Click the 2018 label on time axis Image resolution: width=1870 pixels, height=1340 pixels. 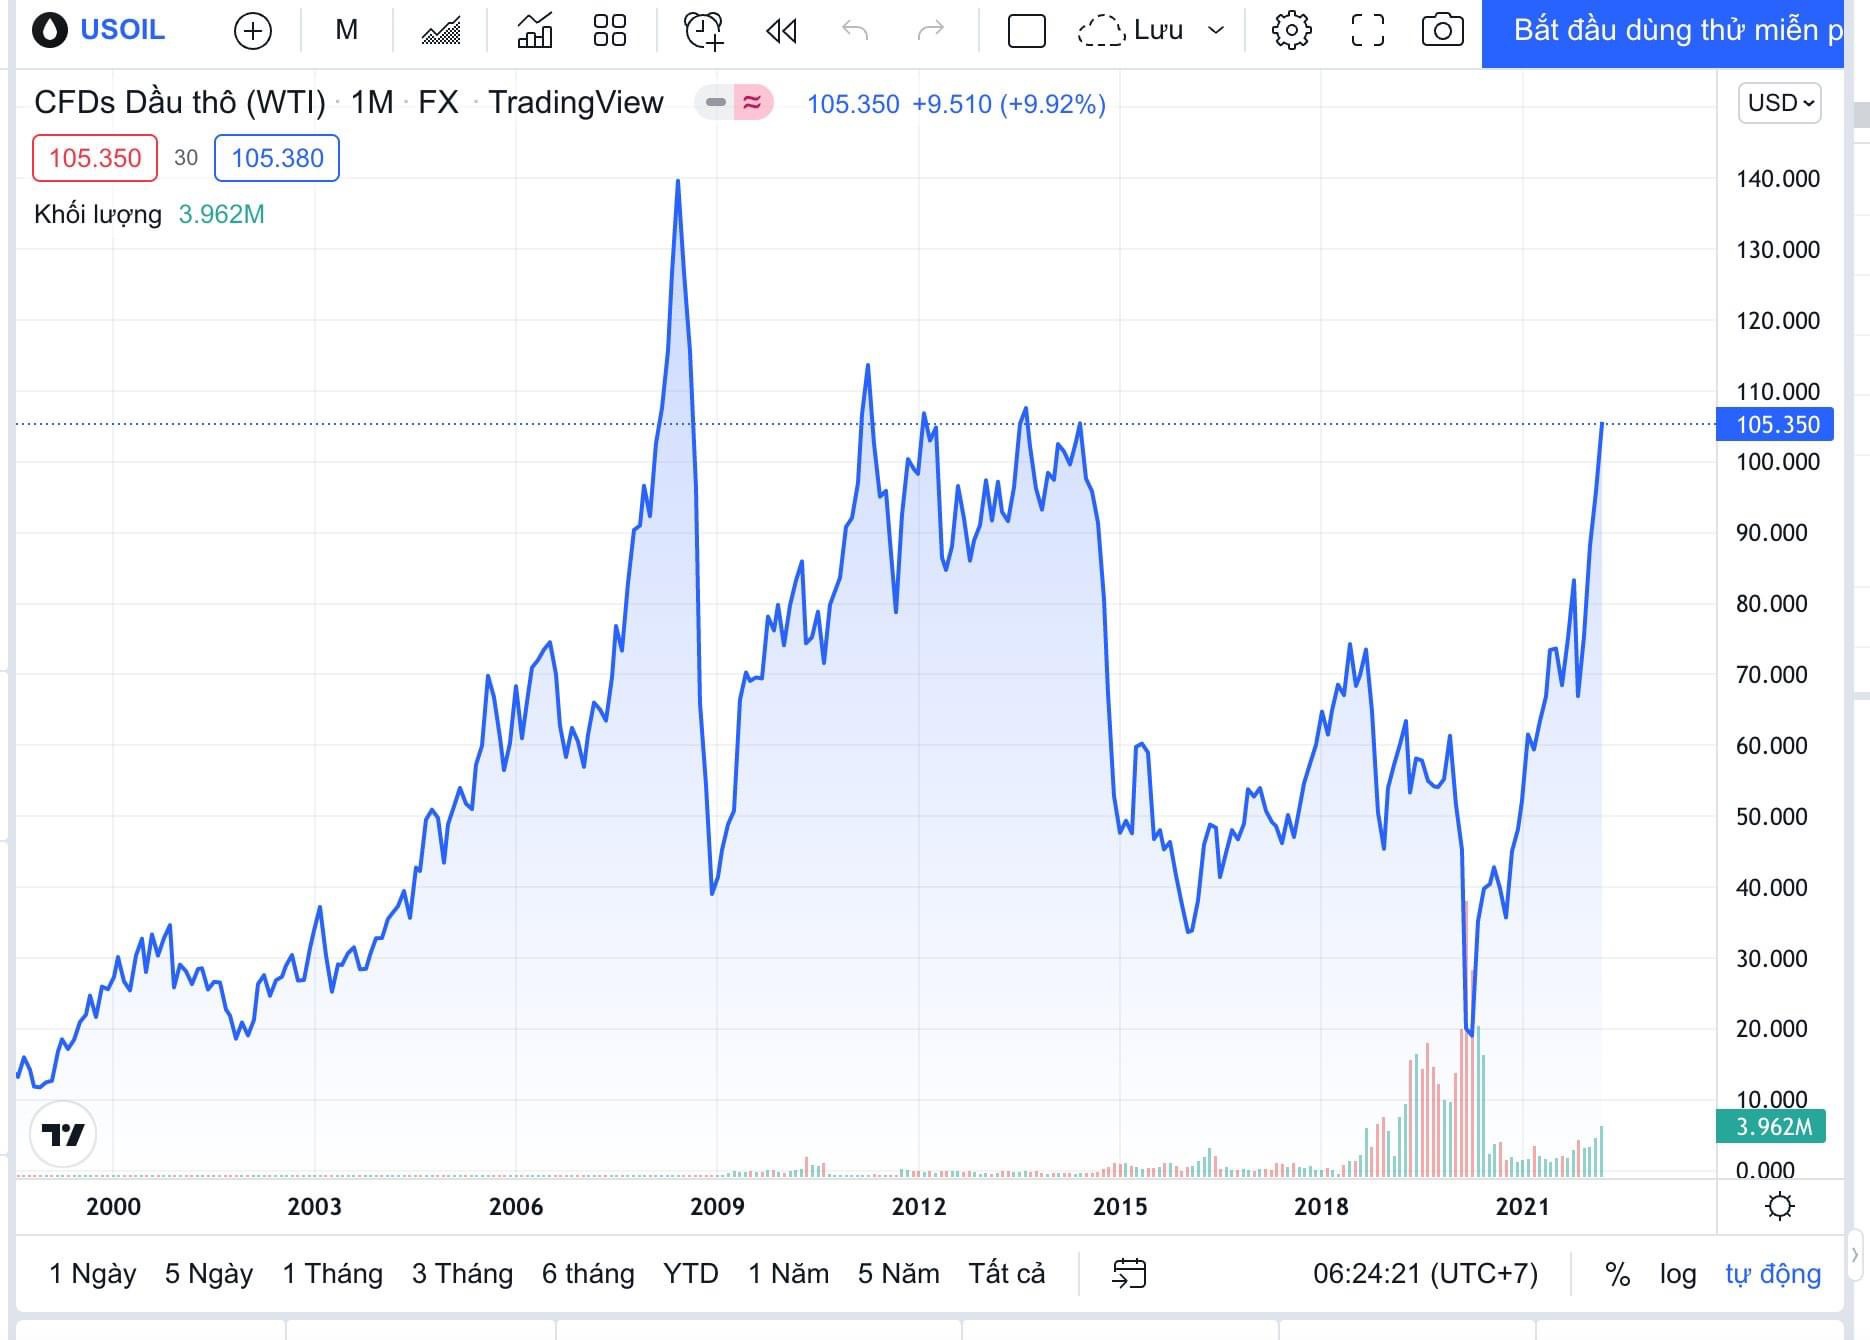[1321, 1207]
